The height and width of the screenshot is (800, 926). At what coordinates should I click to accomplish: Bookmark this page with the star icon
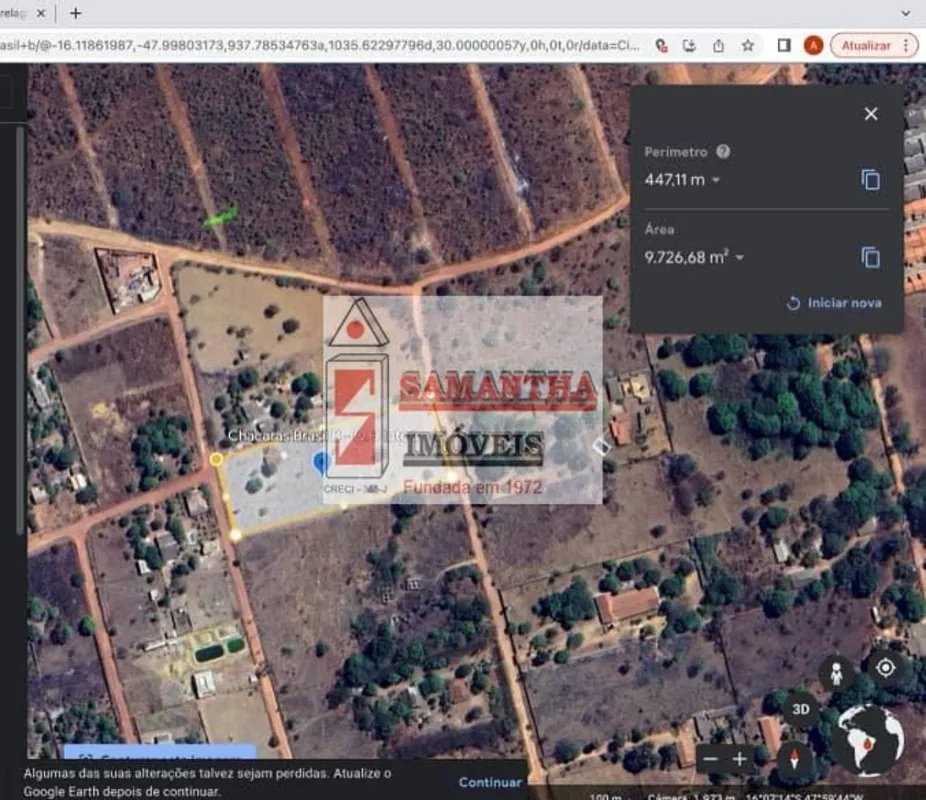tap(747, 45)
